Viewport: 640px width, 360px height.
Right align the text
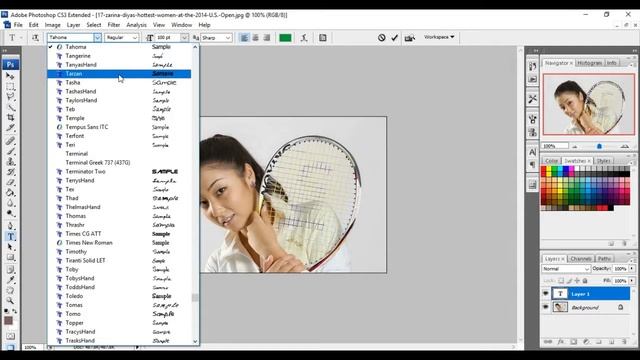pyautogui.click(x=267, y=38)
